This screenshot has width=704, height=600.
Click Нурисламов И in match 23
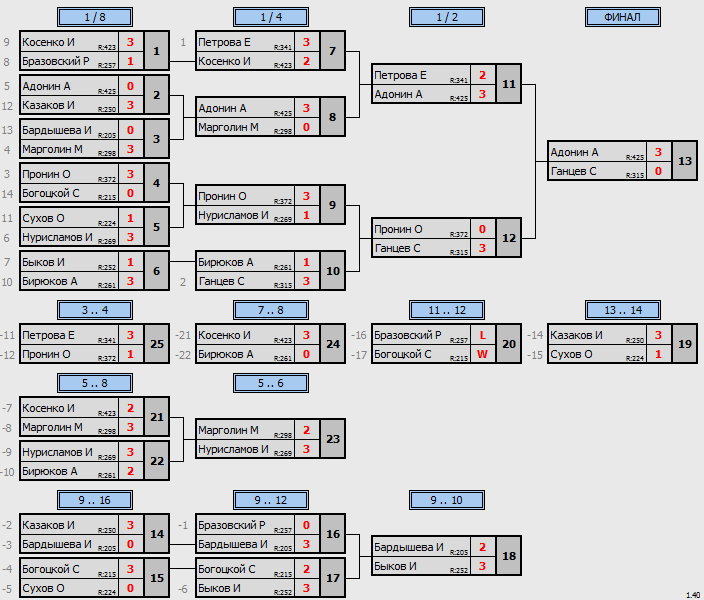coord(233,449)
